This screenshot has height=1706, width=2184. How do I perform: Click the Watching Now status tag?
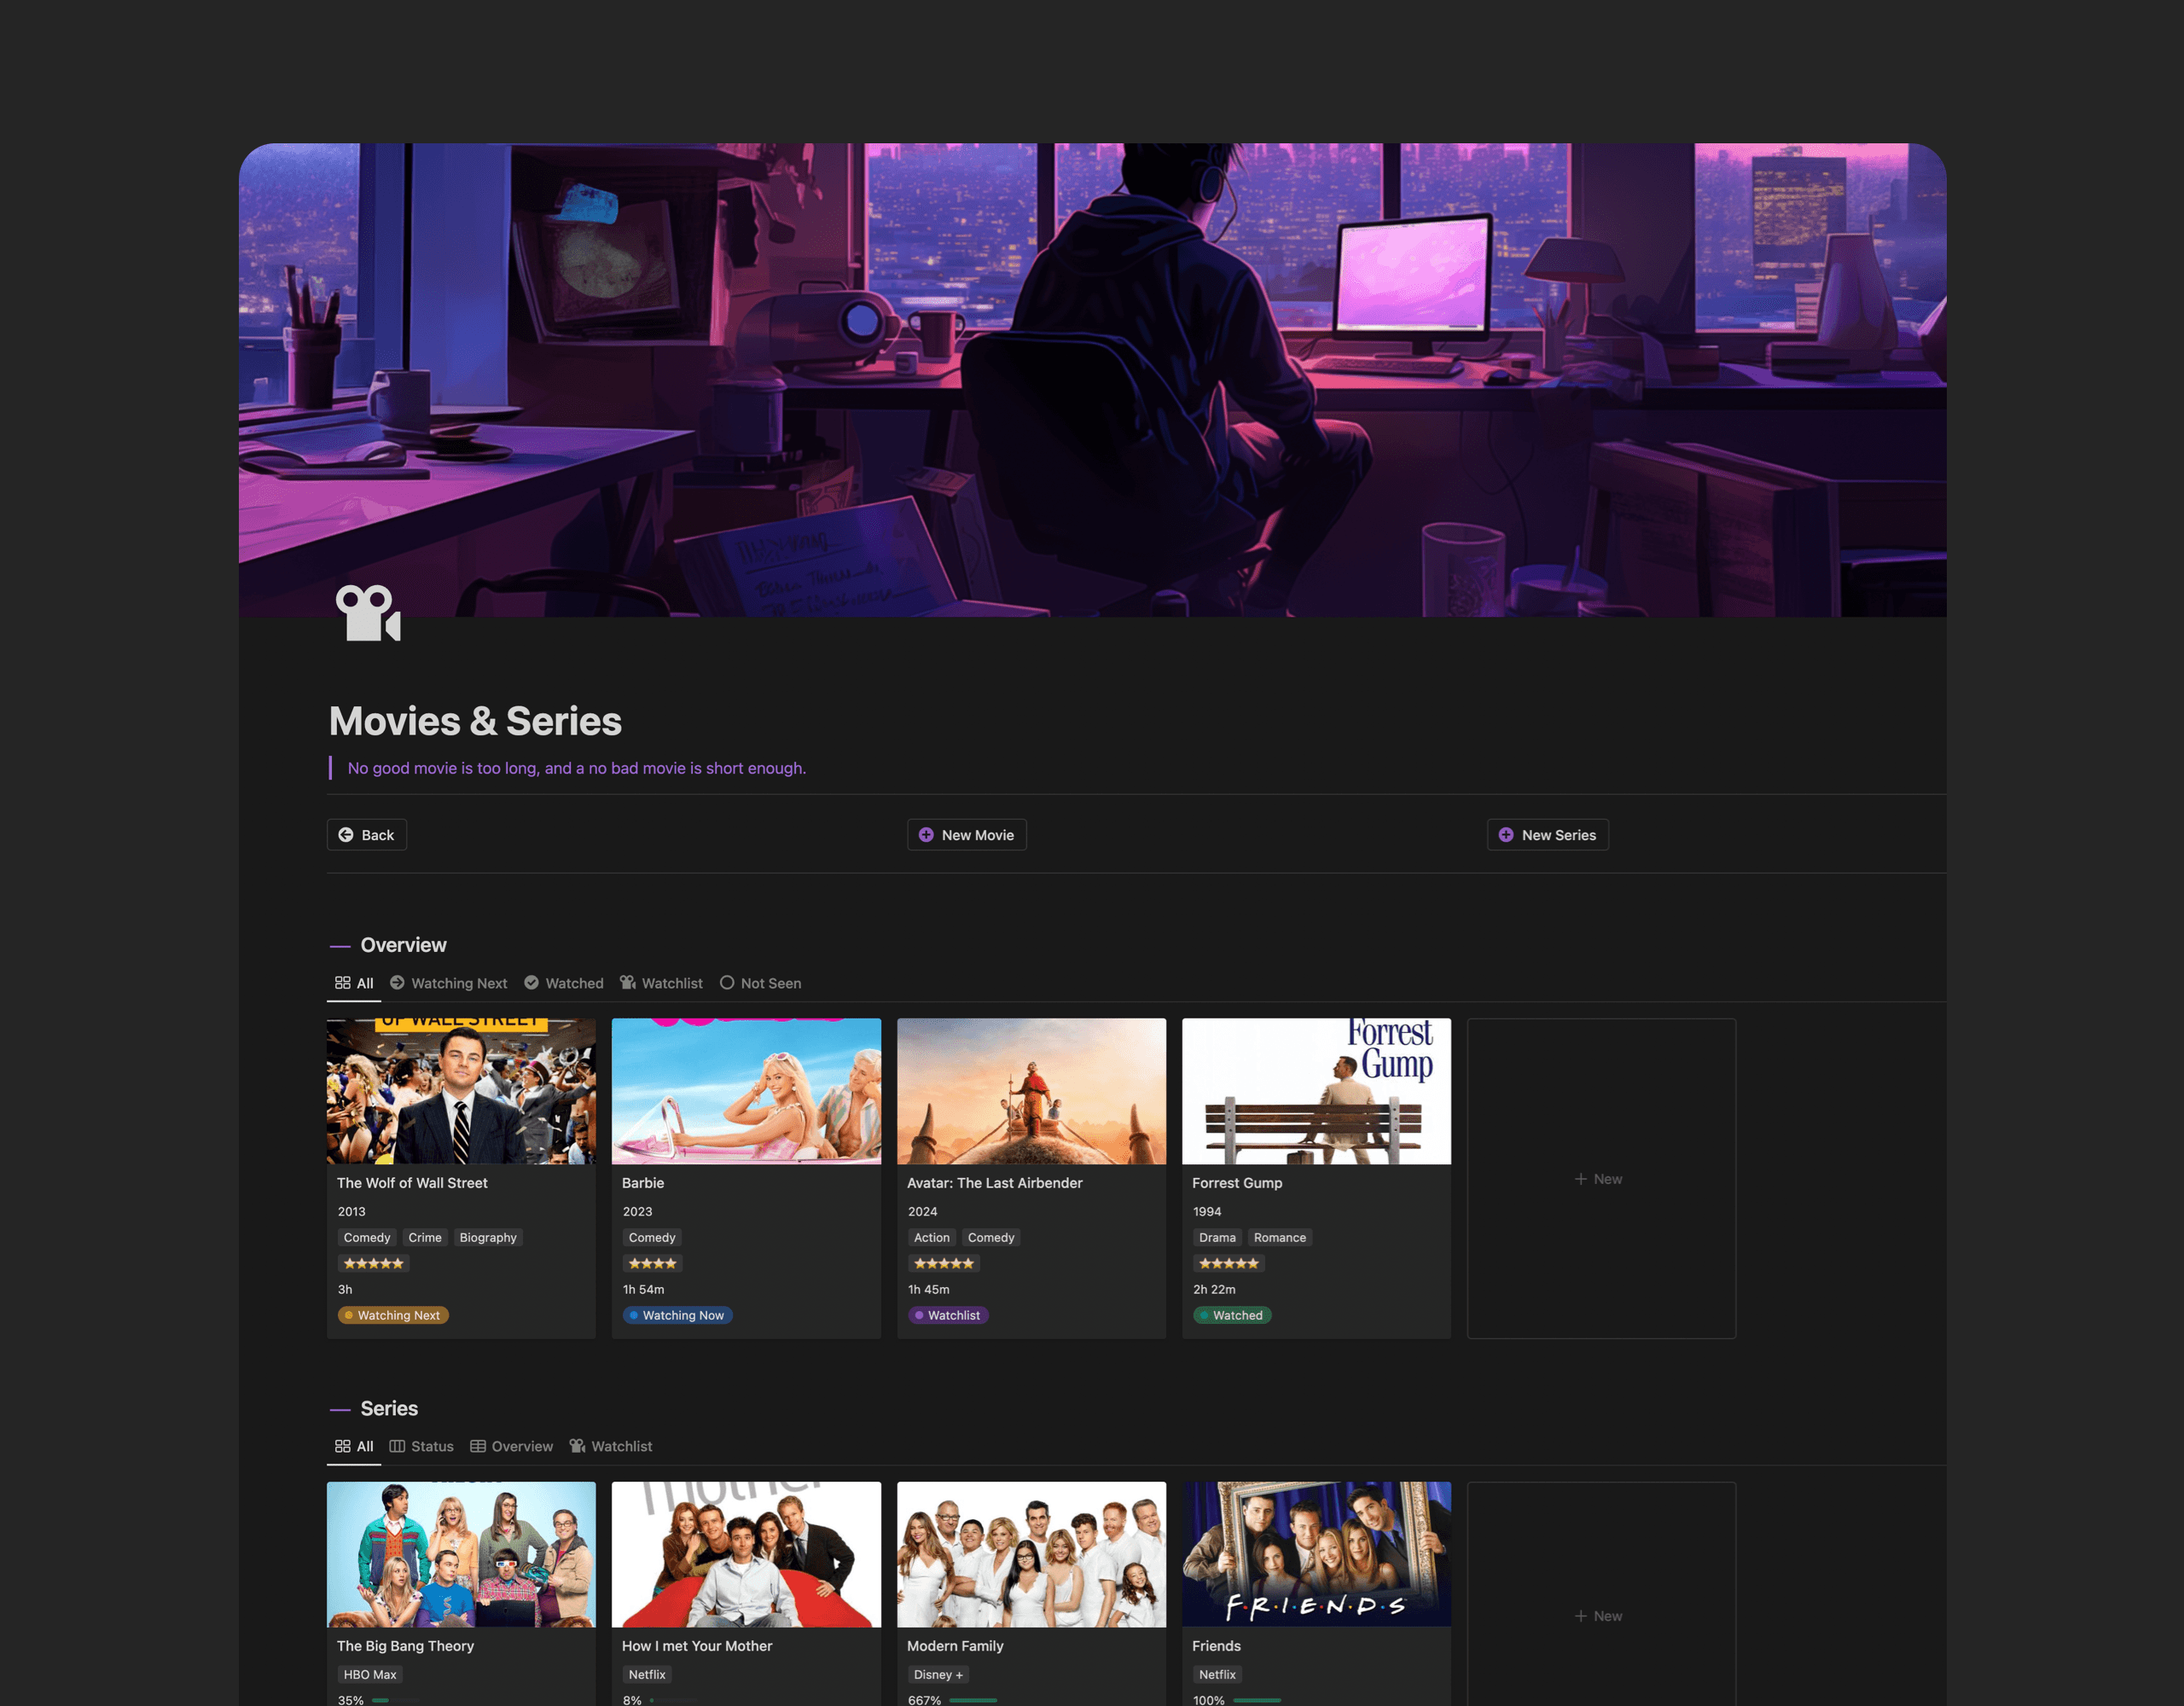coord(677,1315)
